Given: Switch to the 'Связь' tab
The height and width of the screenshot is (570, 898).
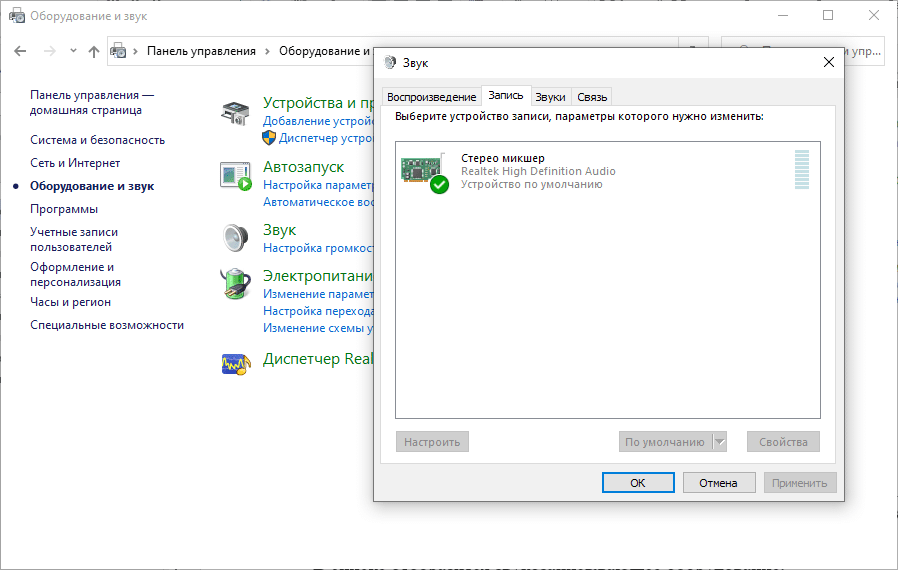Looking at the screenshot, I should click(x=591, y=97).
